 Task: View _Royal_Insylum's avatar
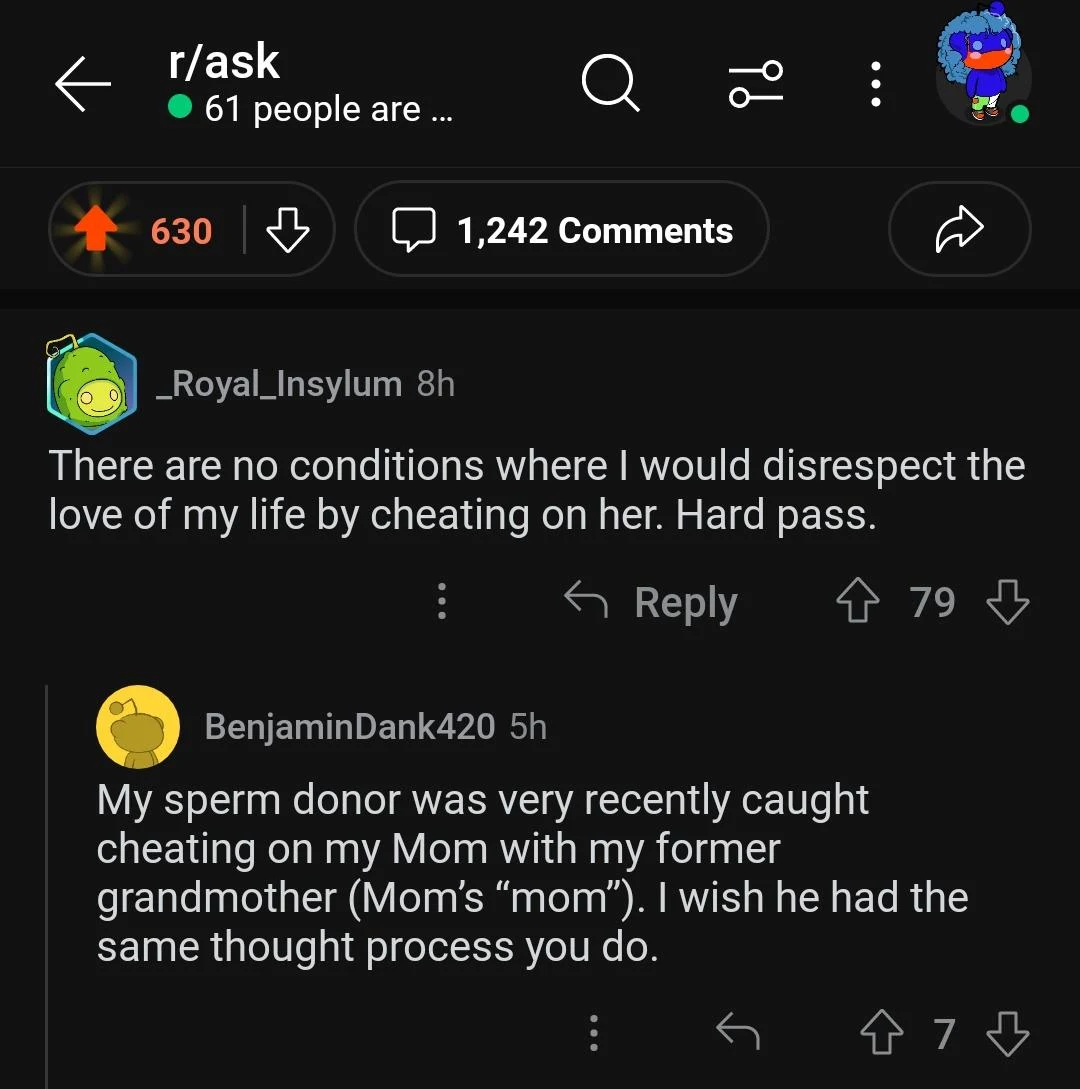click(92, 384)
